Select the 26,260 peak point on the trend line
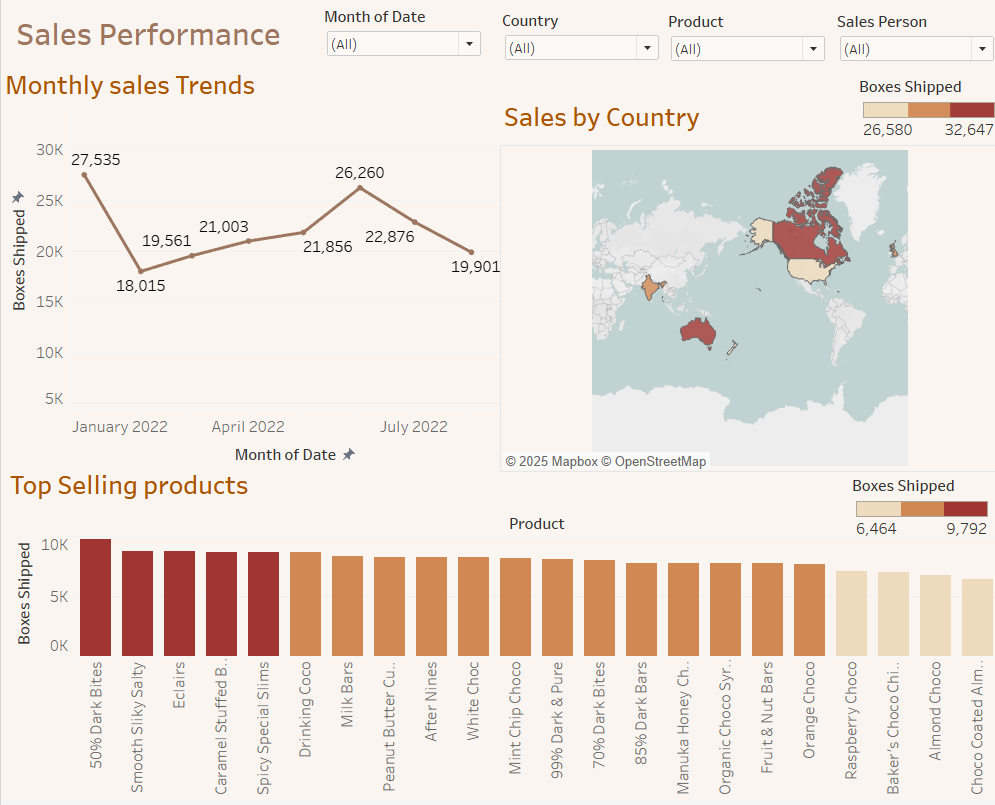Image resolution: width=995 pixels, height=805 pixels. (x=359, y=189)
